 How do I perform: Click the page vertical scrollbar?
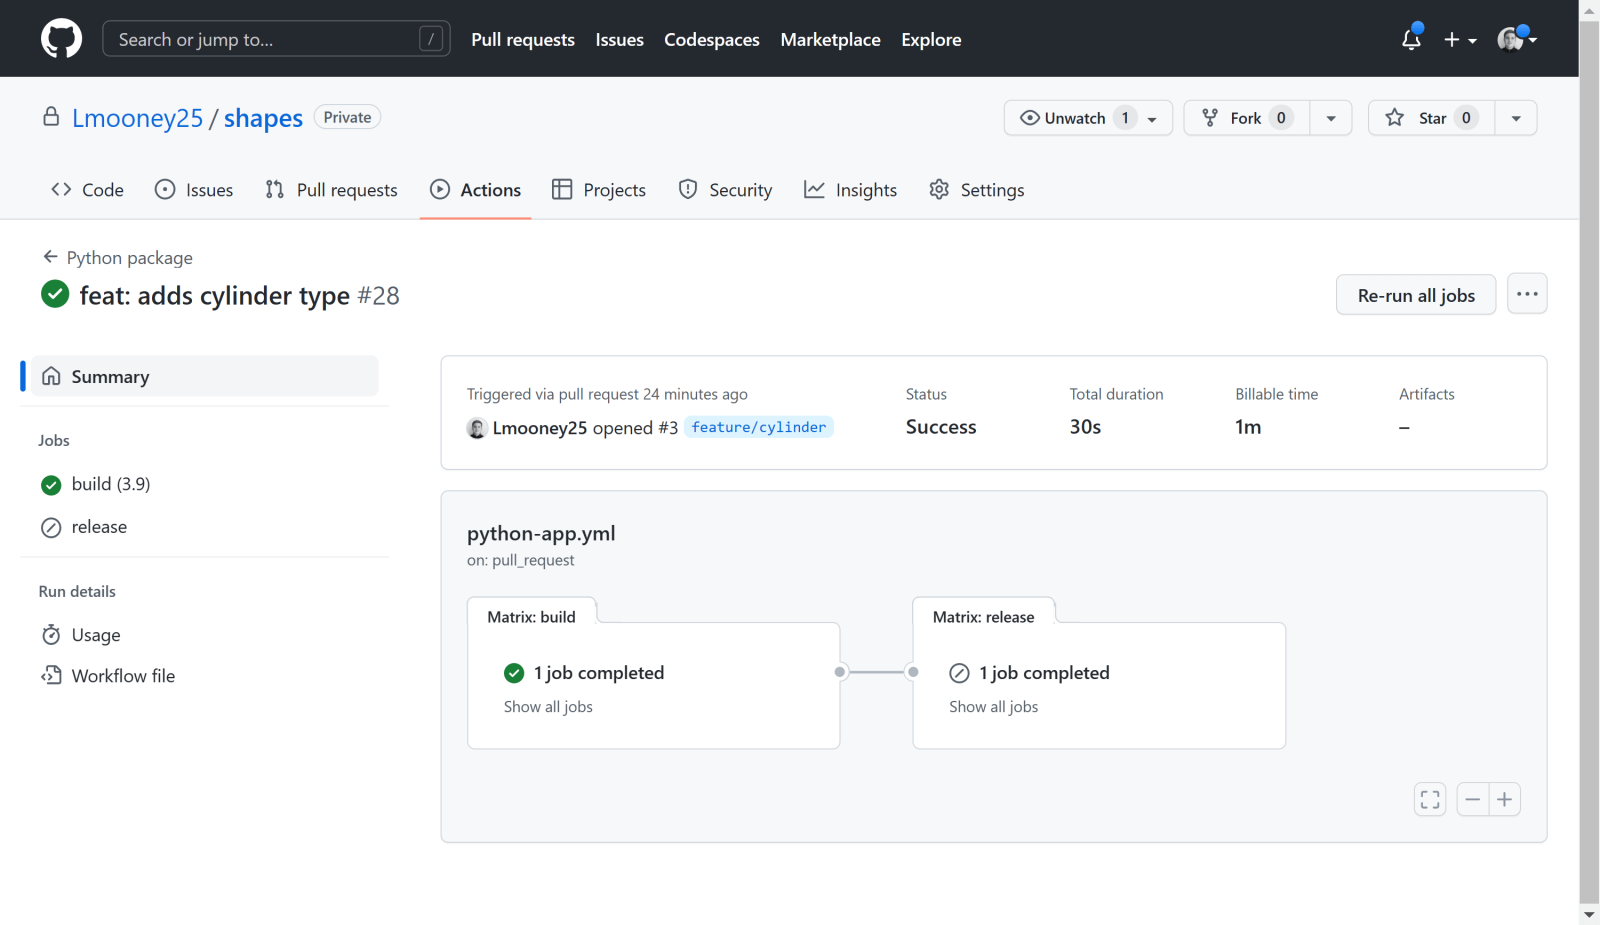(x=1589, y=462)
